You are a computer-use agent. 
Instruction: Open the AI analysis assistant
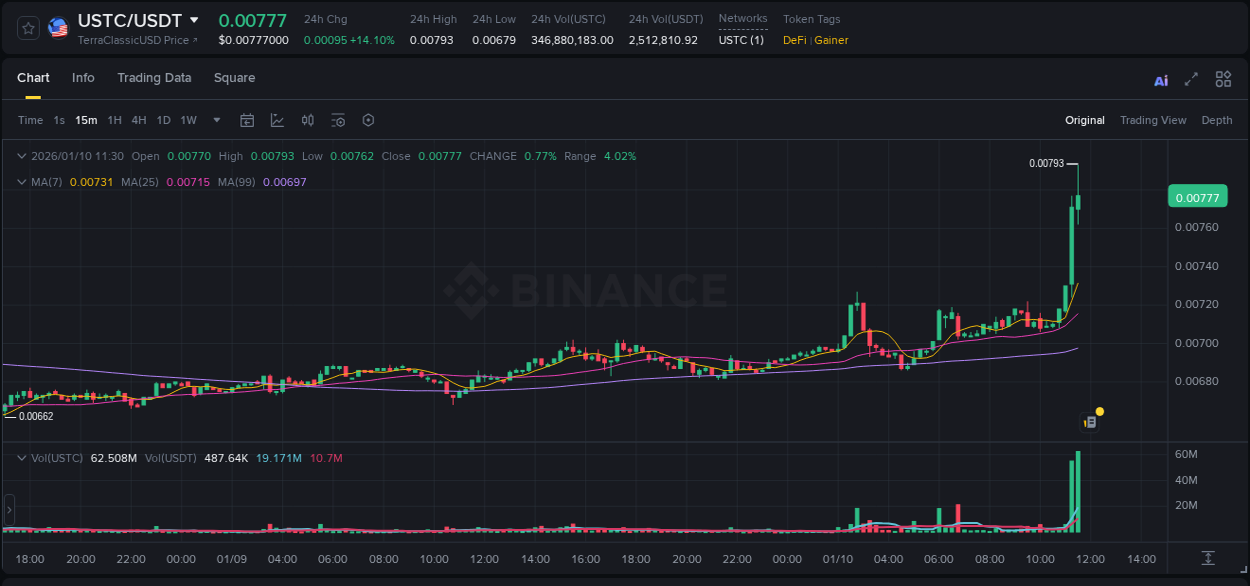pos(1160,79)
